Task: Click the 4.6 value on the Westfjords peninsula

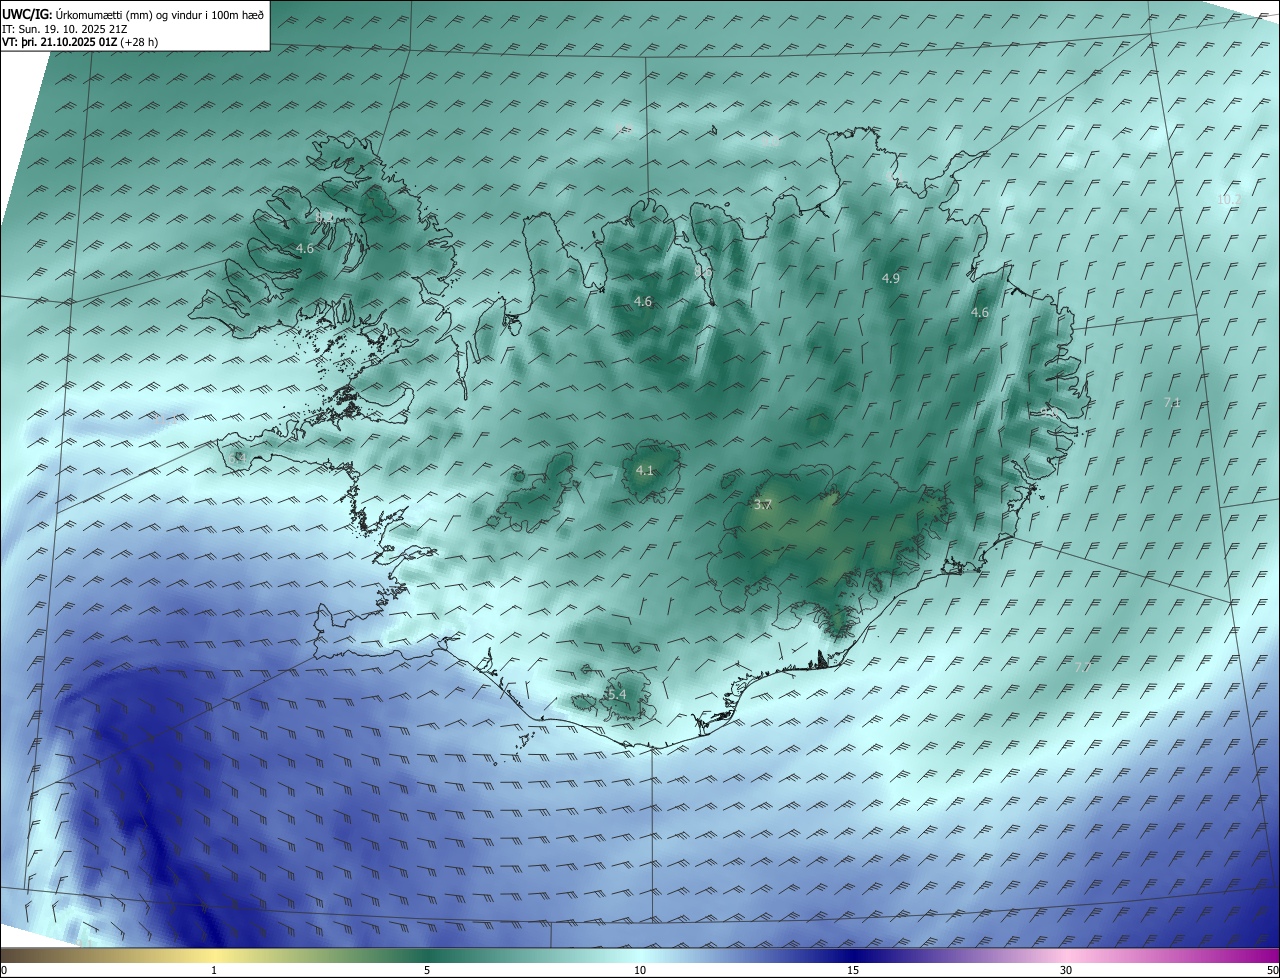Action: 305,248
